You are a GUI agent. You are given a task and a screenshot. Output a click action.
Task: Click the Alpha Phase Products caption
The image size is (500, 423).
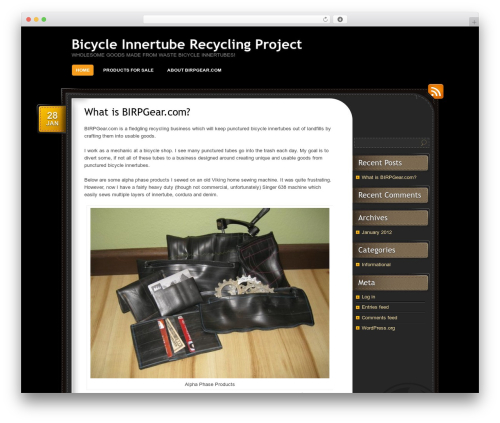click(x=210, y=384)
